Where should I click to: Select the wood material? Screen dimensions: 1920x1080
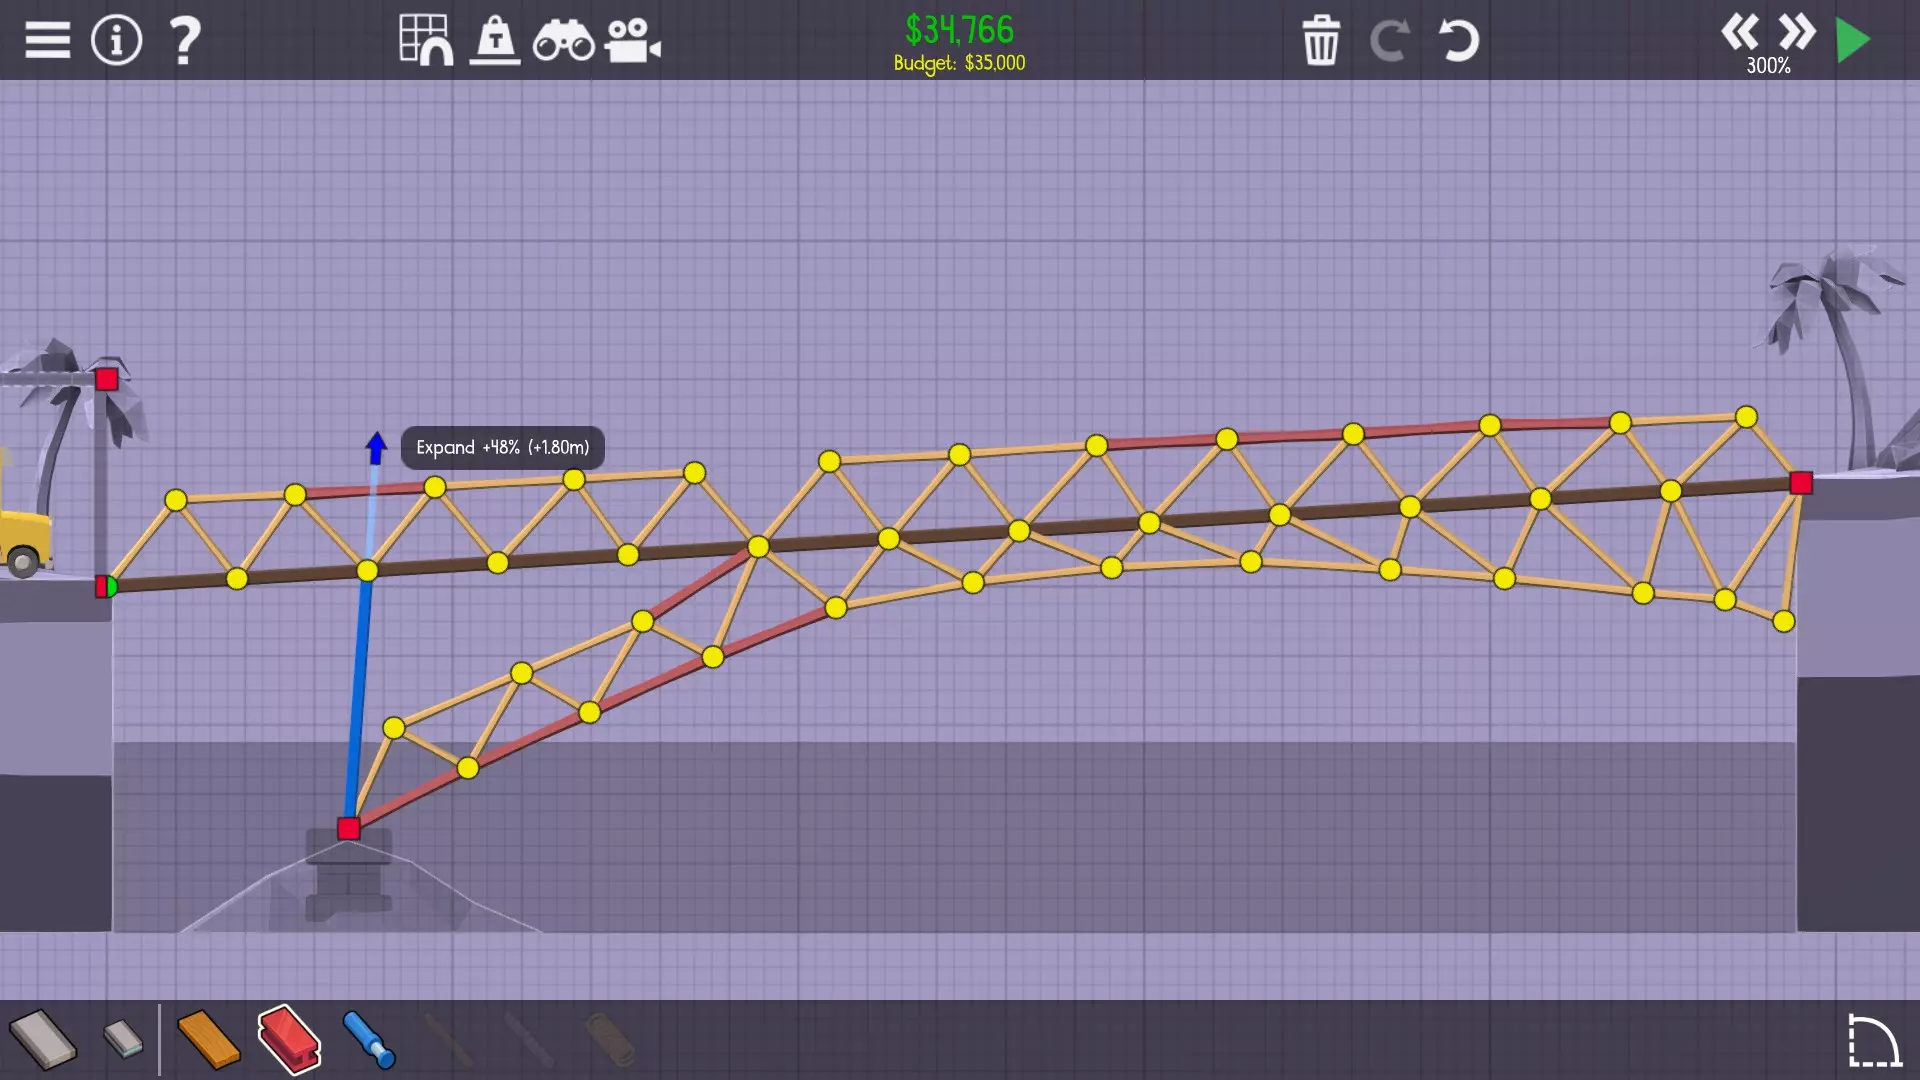pyautogui.click(x=208, y=1040)
